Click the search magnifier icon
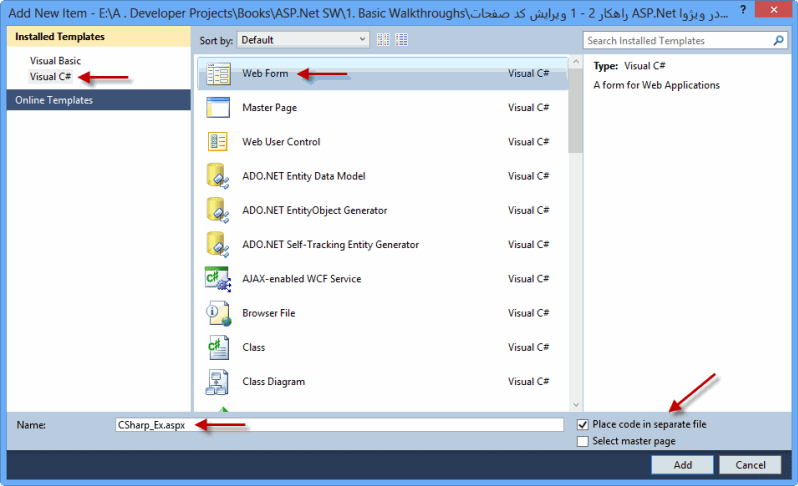 tap(778, 40)
